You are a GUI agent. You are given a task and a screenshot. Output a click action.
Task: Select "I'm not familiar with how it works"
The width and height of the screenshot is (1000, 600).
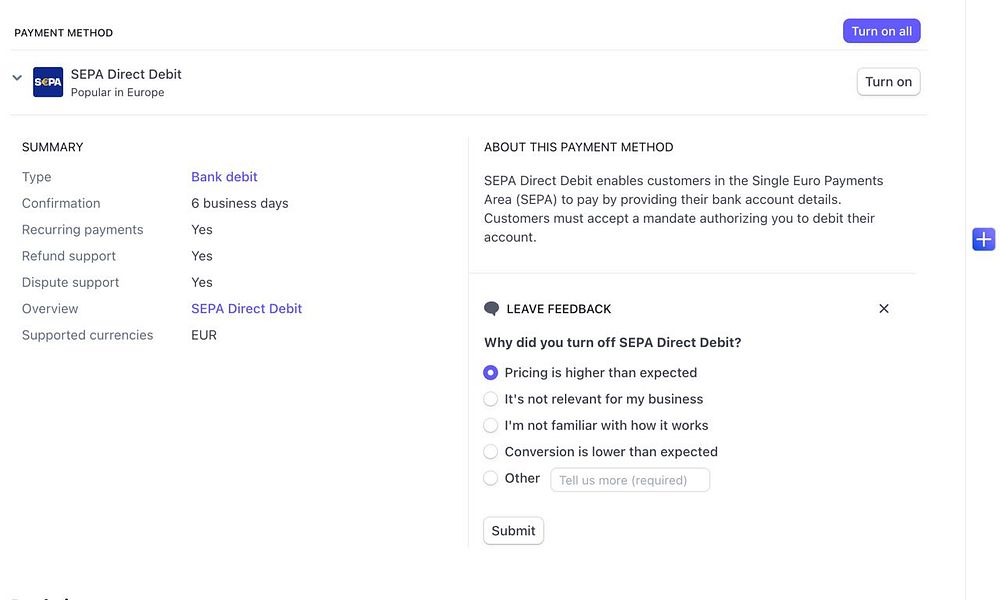coord(491,425)
